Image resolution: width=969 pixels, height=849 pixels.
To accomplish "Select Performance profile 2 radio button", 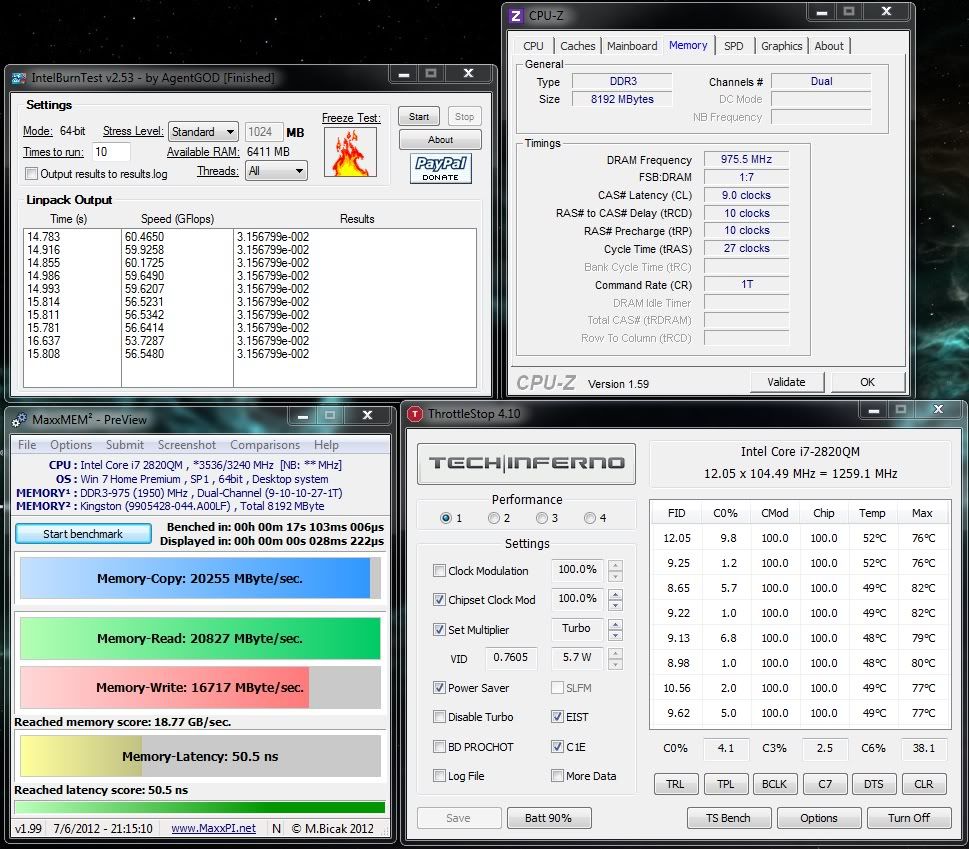I will tap(494, 518).
